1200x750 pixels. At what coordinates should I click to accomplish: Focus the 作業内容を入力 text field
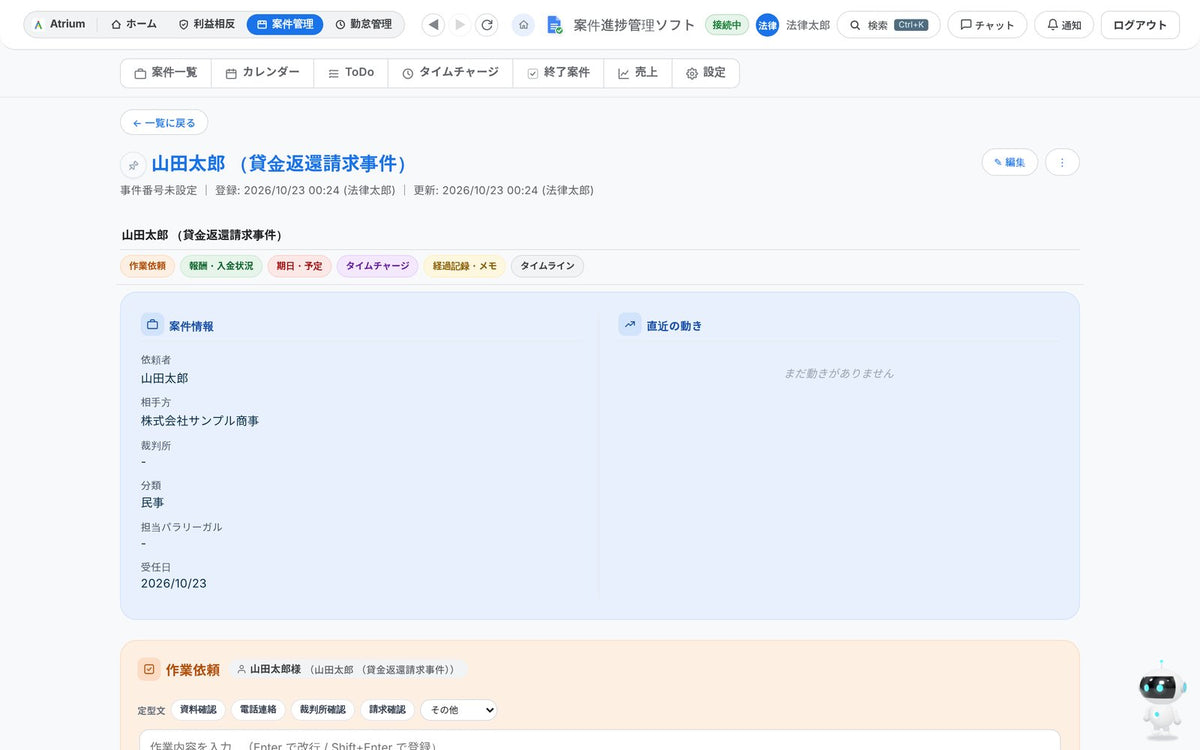pyautogui.click(x=600, y=741)
